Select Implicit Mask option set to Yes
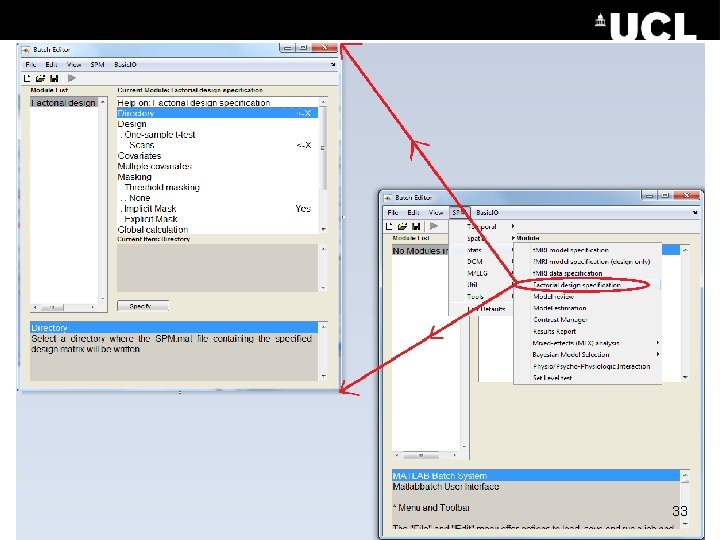The width and height of the screenshot is (720, 540). pos(217,208)
